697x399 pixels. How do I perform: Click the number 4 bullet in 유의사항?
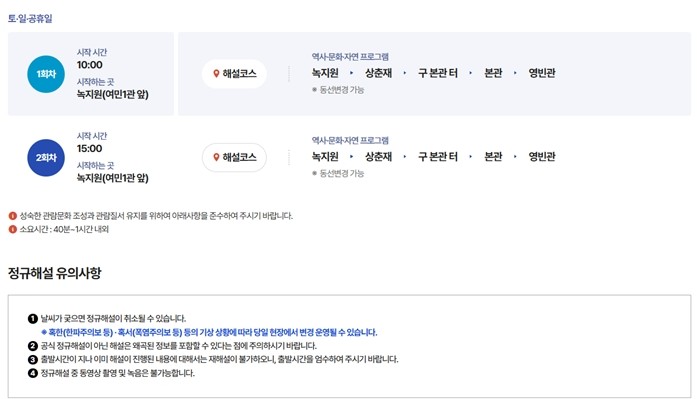coord(32,373)
